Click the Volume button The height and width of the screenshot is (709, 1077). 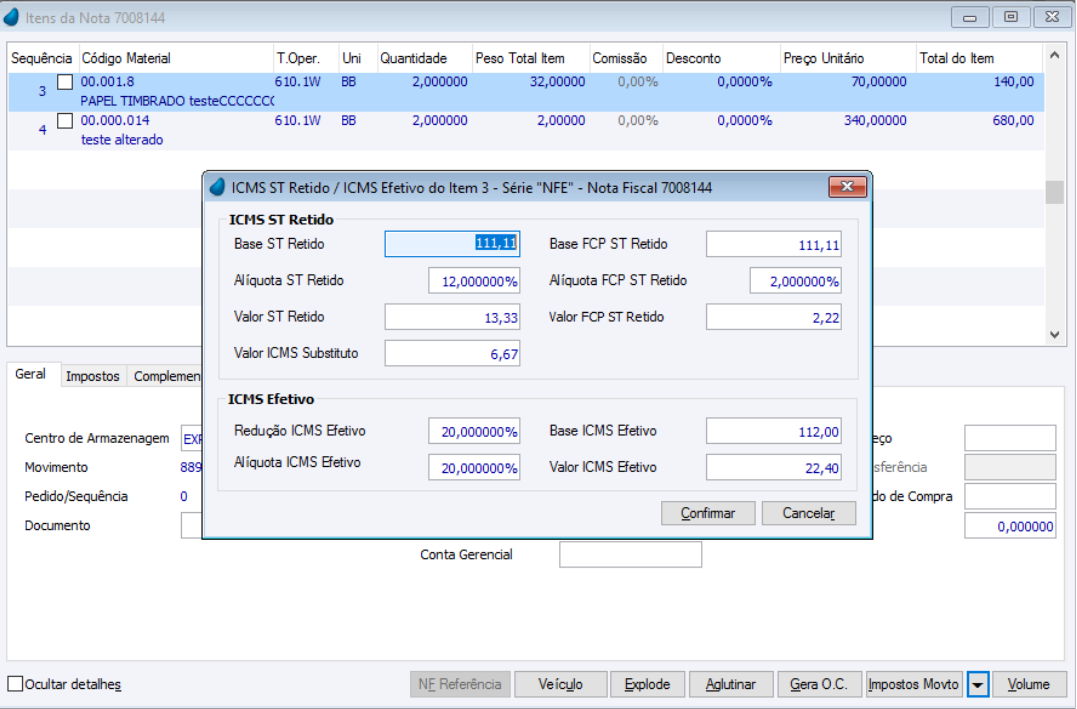[x=1028, y=684]
